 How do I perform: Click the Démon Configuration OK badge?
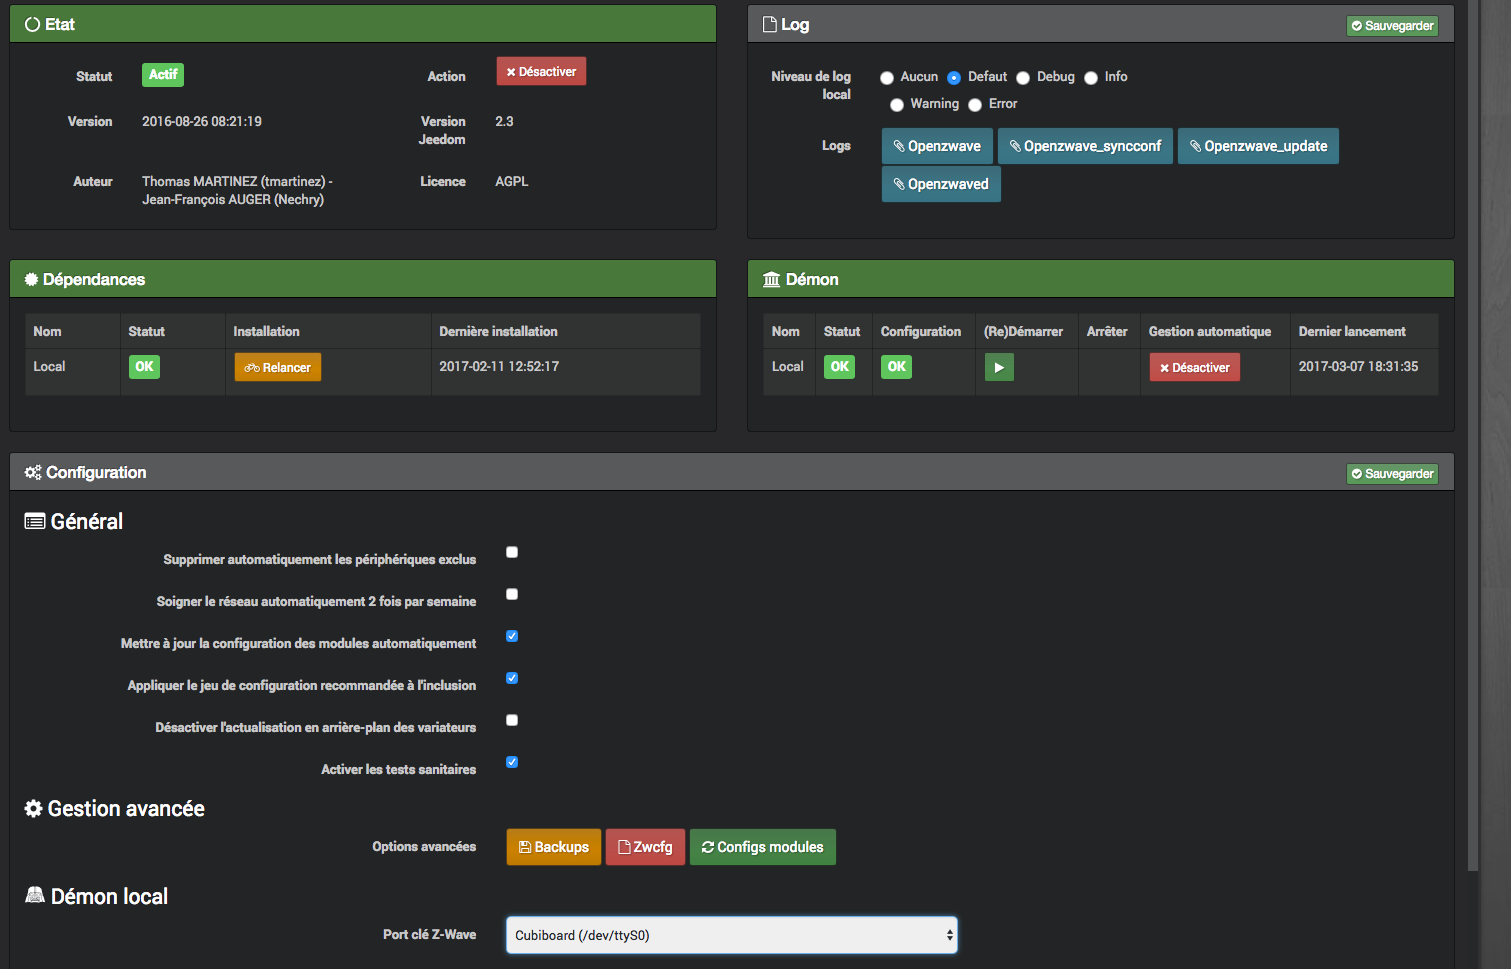coord(897,367)
